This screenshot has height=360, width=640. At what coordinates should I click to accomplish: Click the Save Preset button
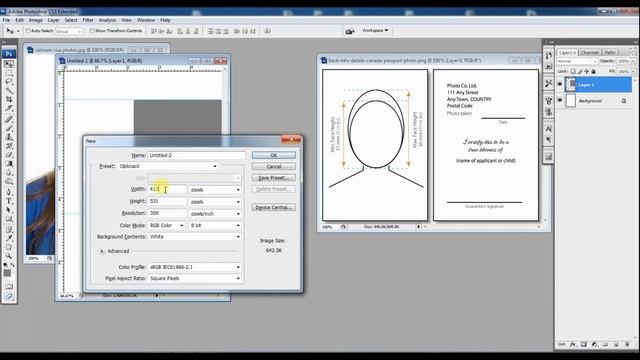point(273,178)
